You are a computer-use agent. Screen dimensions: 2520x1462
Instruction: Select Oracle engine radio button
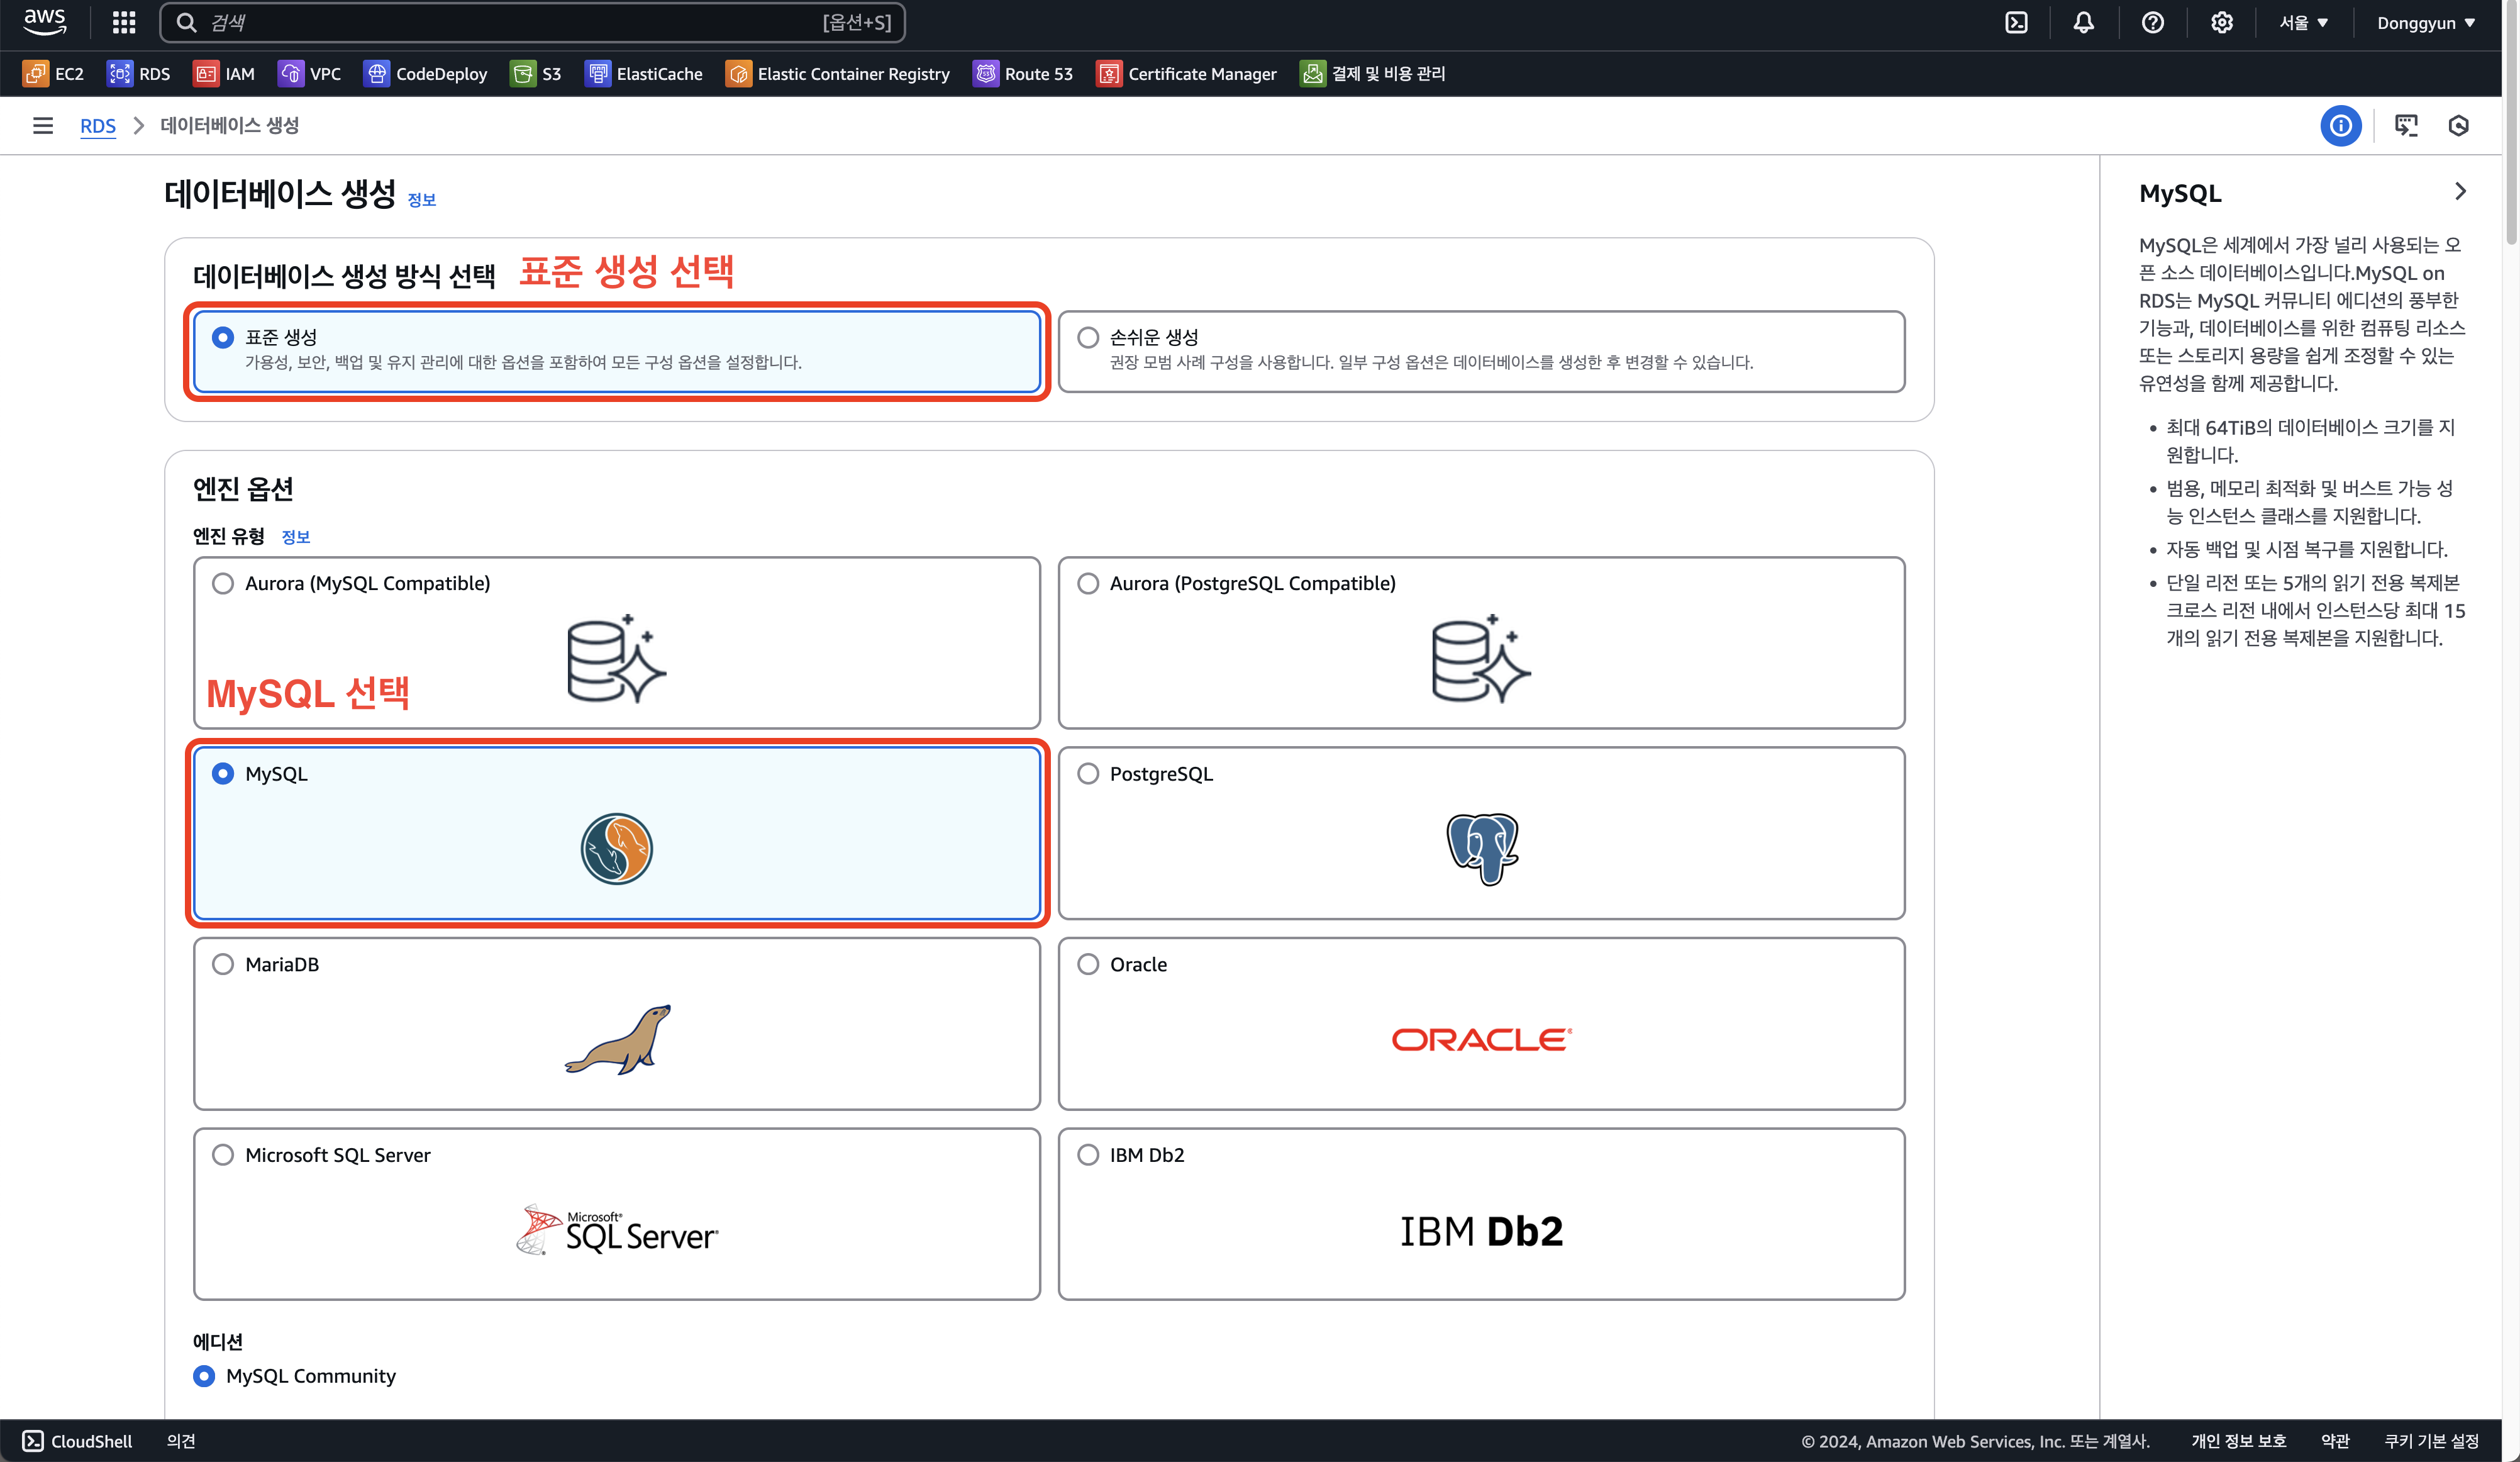tap(1088, 964)
